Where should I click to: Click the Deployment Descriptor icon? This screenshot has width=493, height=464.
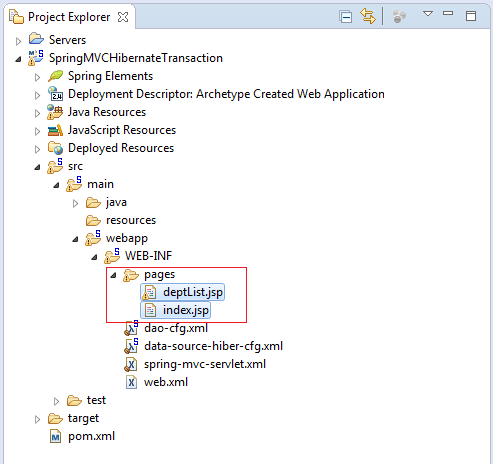pyautogui.click(x=55, y=94)
